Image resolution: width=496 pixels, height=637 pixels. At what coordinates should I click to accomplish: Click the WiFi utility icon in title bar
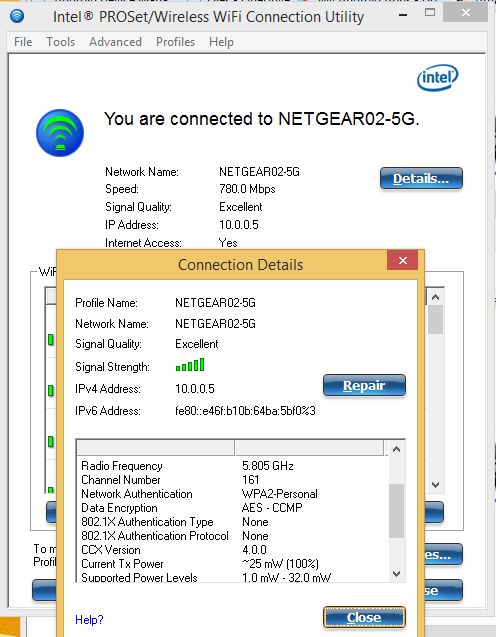point(17,16)
